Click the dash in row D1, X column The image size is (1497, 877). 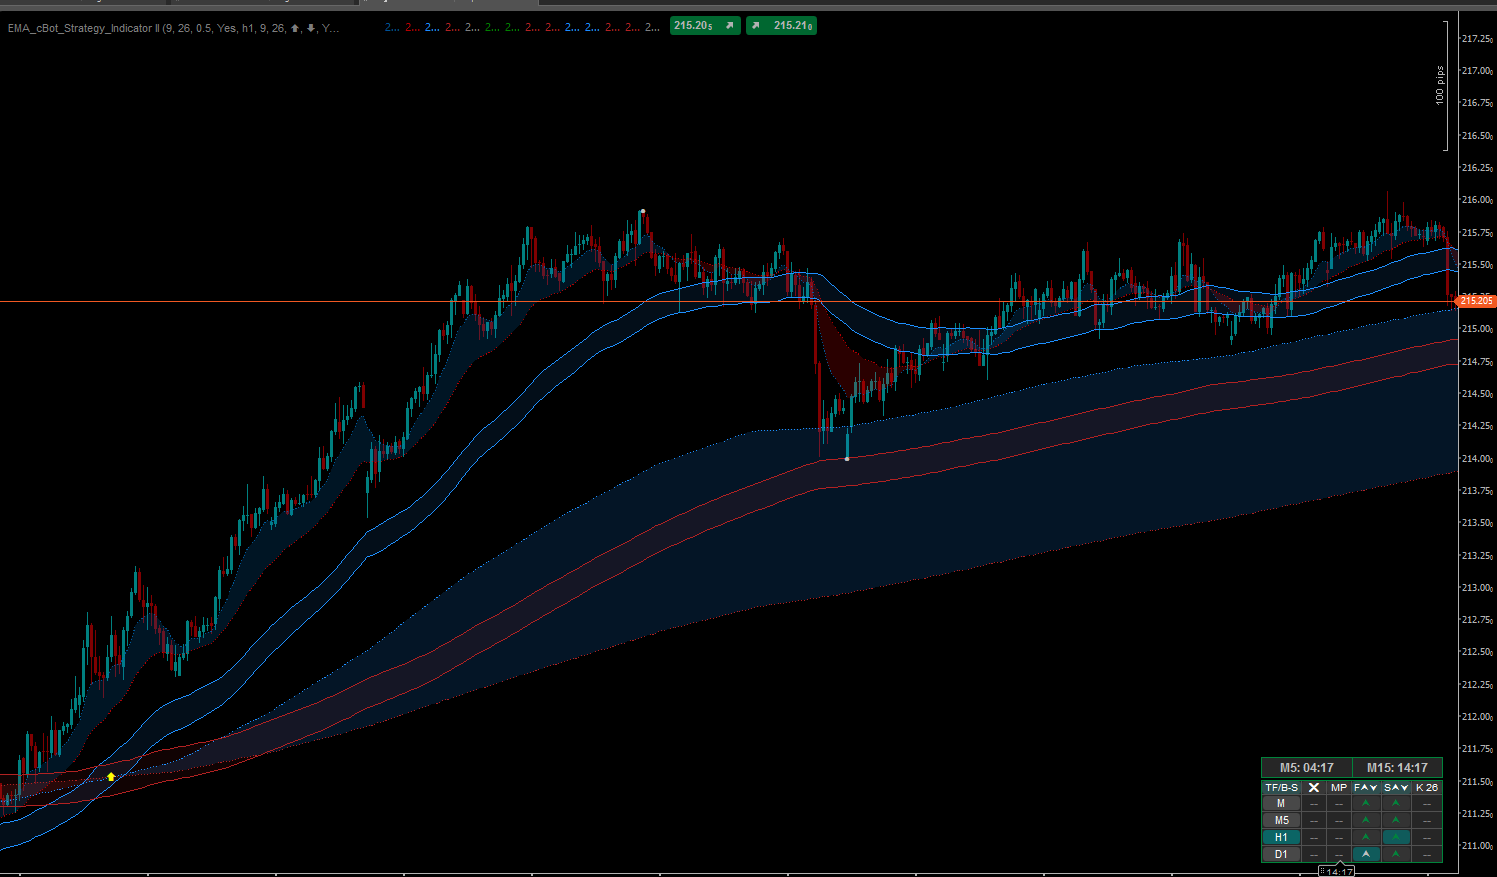coord(1314,855)
